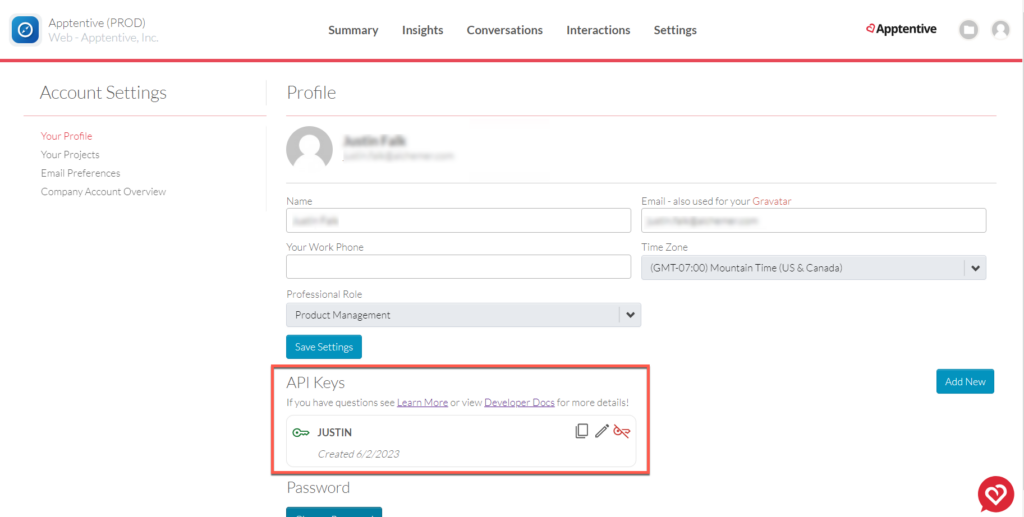Open the user account avatar menu

point(1000,29)
